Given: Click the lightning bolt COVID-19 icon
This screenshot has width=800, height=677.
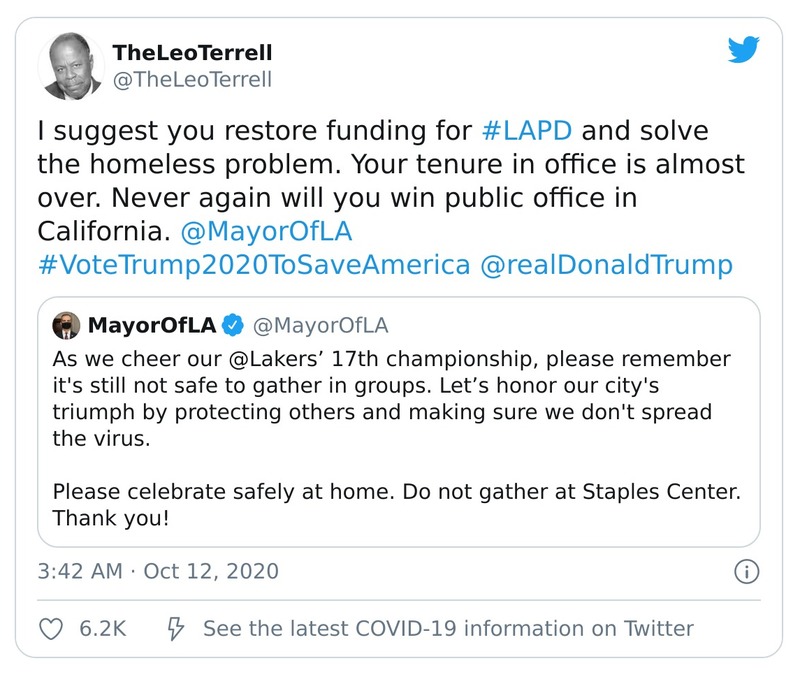Looking at the screenshot, I should click(175, 629).
